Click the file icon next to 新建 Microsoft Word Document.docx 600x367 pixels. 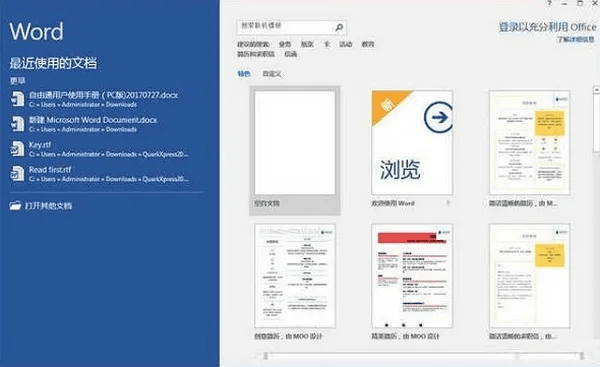point(17,124)
